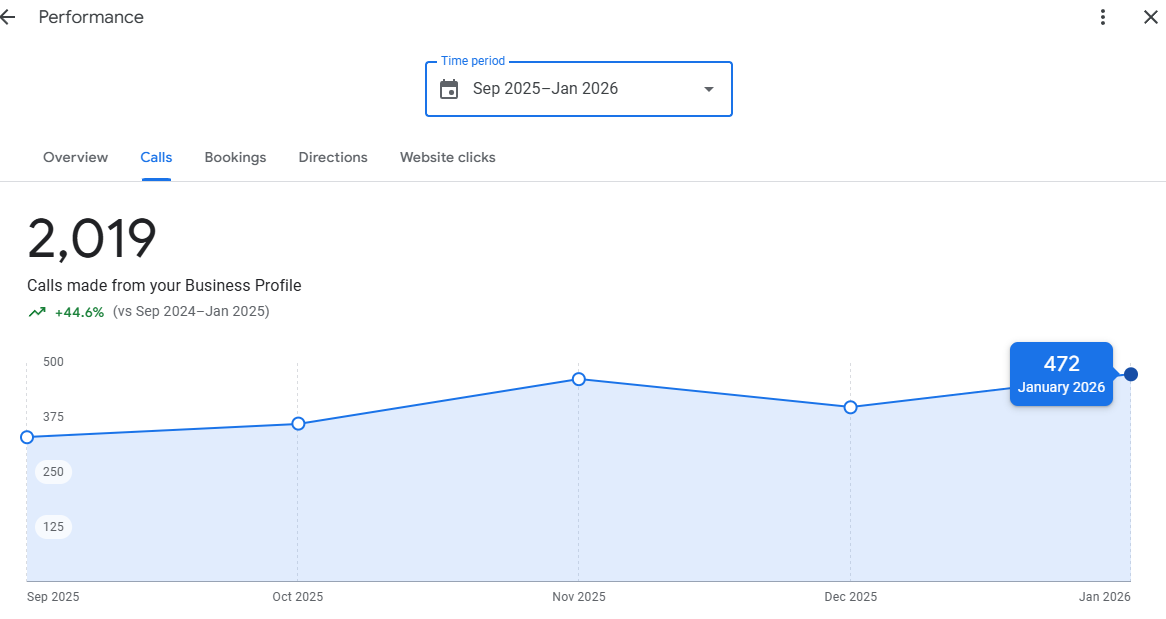Open the Website clicks tab
1166x619 pixels.
click(x=447, y=157)
